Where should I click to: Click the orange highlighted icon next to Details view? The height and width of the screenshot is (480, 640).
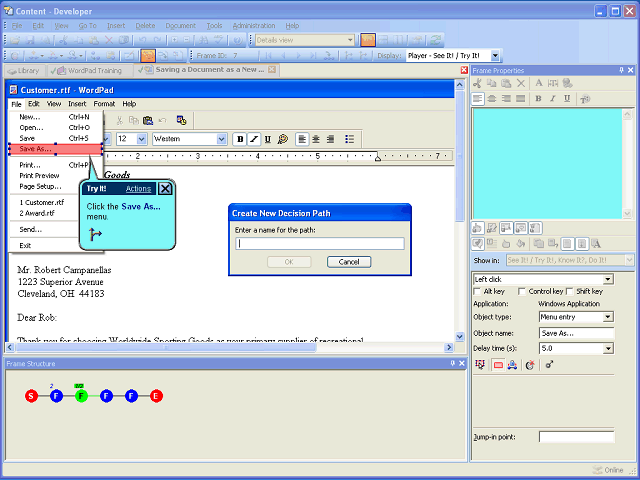click(368, 40)
